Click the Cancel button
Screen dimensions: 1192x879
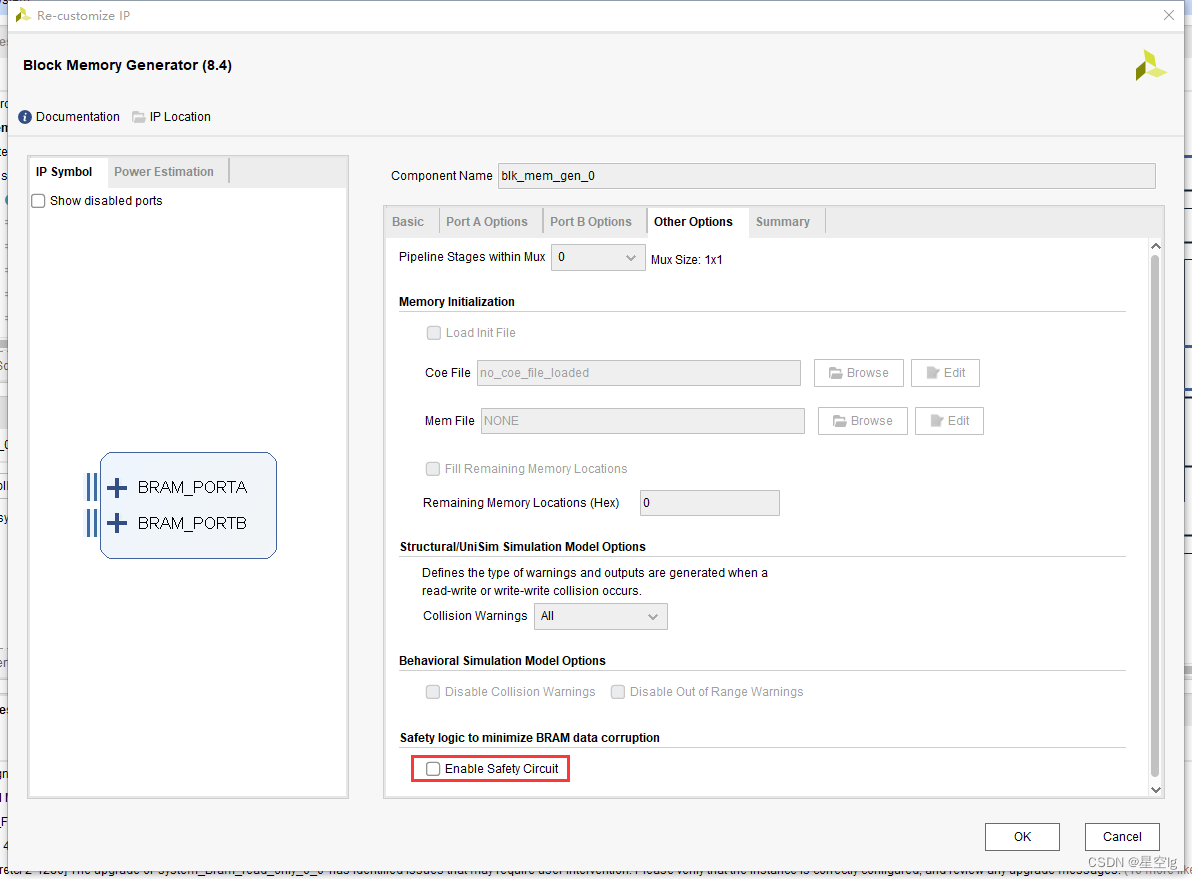pos(1121,837)
